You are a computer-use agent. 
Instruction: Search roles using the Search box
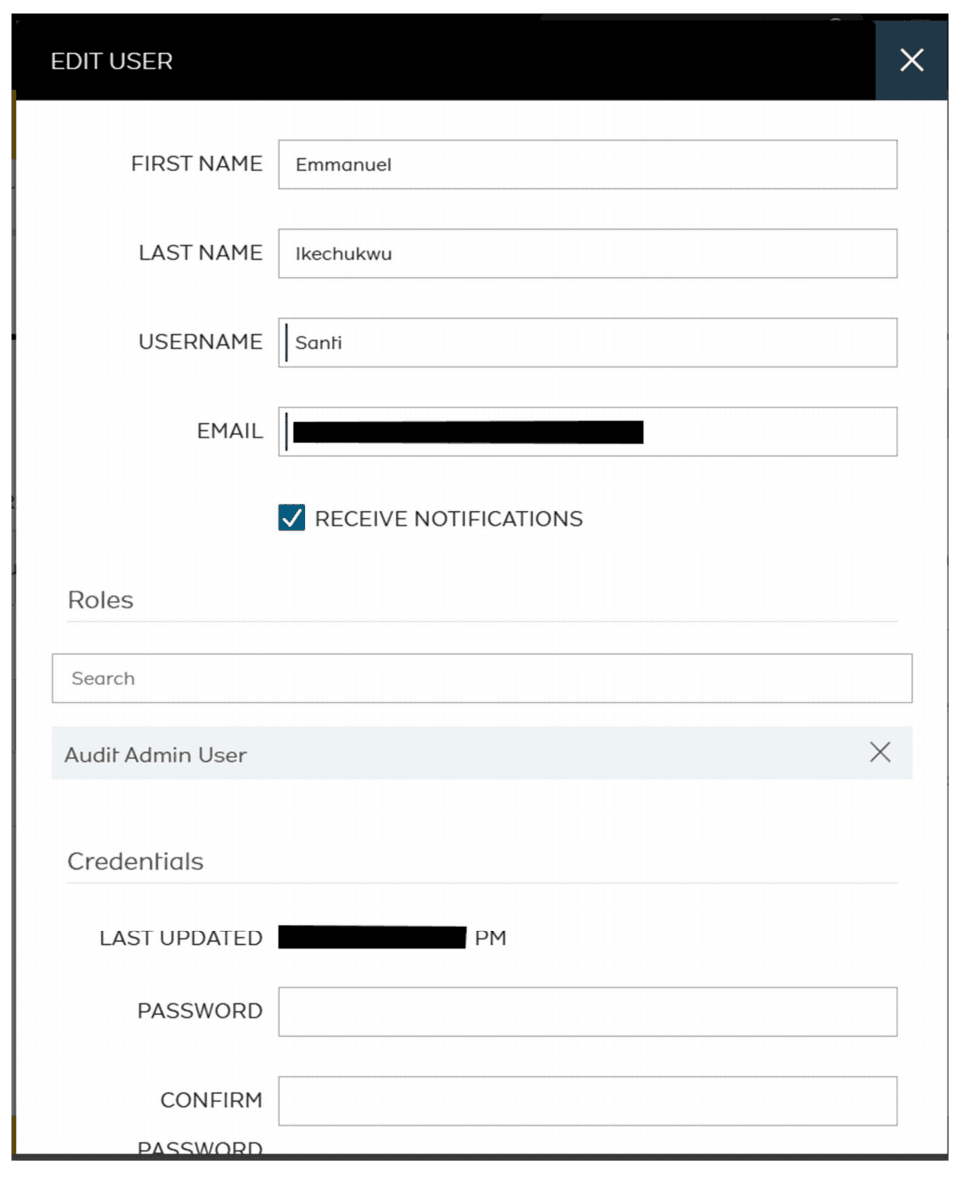tap(482, 678)
